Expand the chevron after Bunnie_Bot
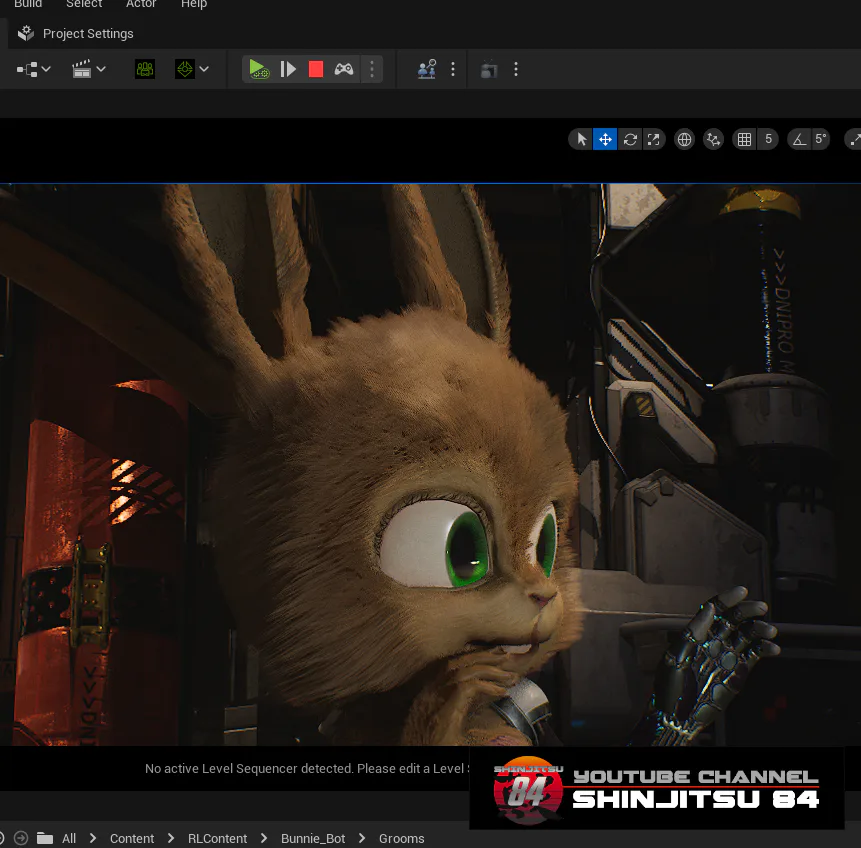The image size is (861, 848). click(x=362, y=838)
